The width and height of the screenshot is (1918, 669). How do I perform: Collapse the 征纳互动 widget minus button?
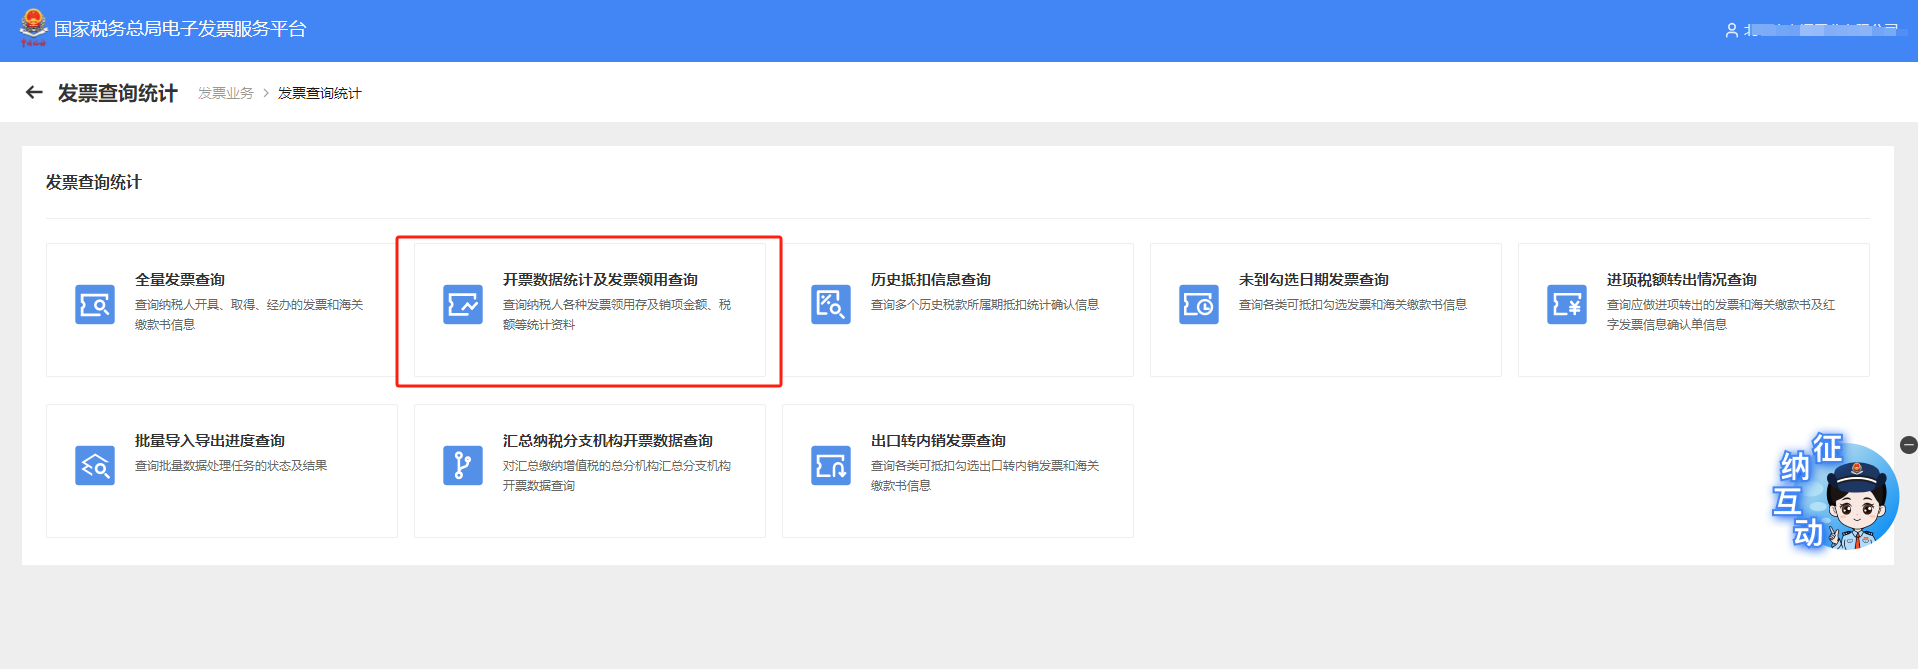(1909, 445)
